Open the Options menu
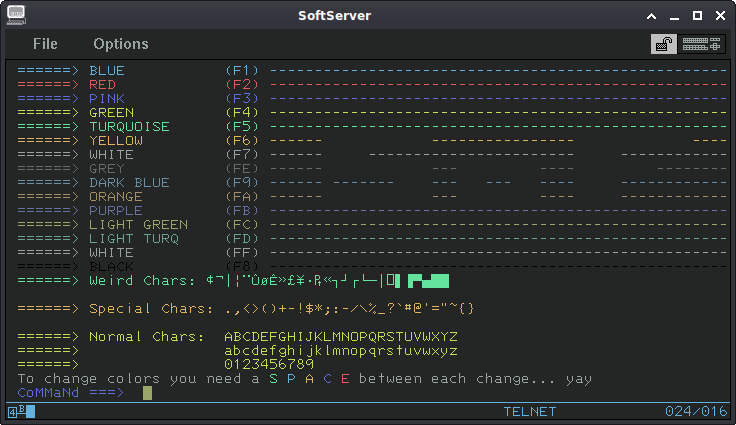736x425 pixels. click(x=121, y=44)
